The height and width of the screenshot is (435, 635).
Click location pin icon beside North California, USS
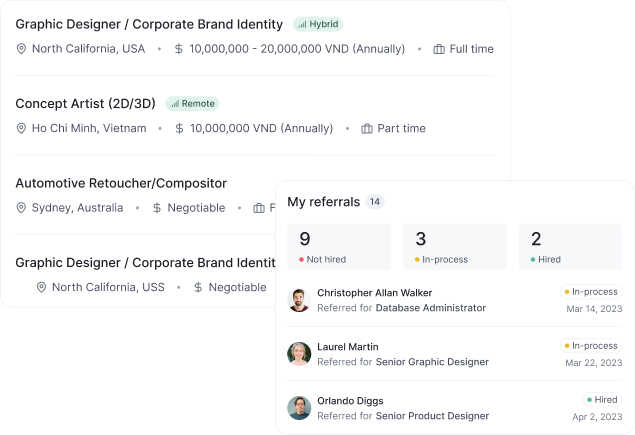[x=42, y=287]
